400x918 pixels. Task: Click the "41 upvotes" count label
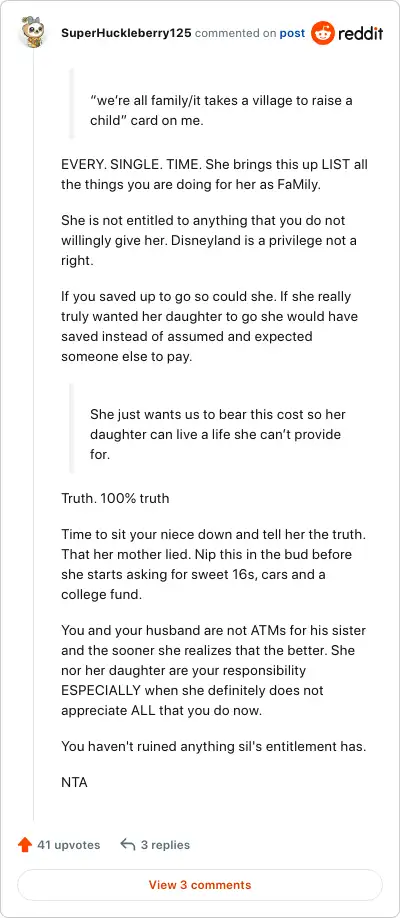[69, 845]
